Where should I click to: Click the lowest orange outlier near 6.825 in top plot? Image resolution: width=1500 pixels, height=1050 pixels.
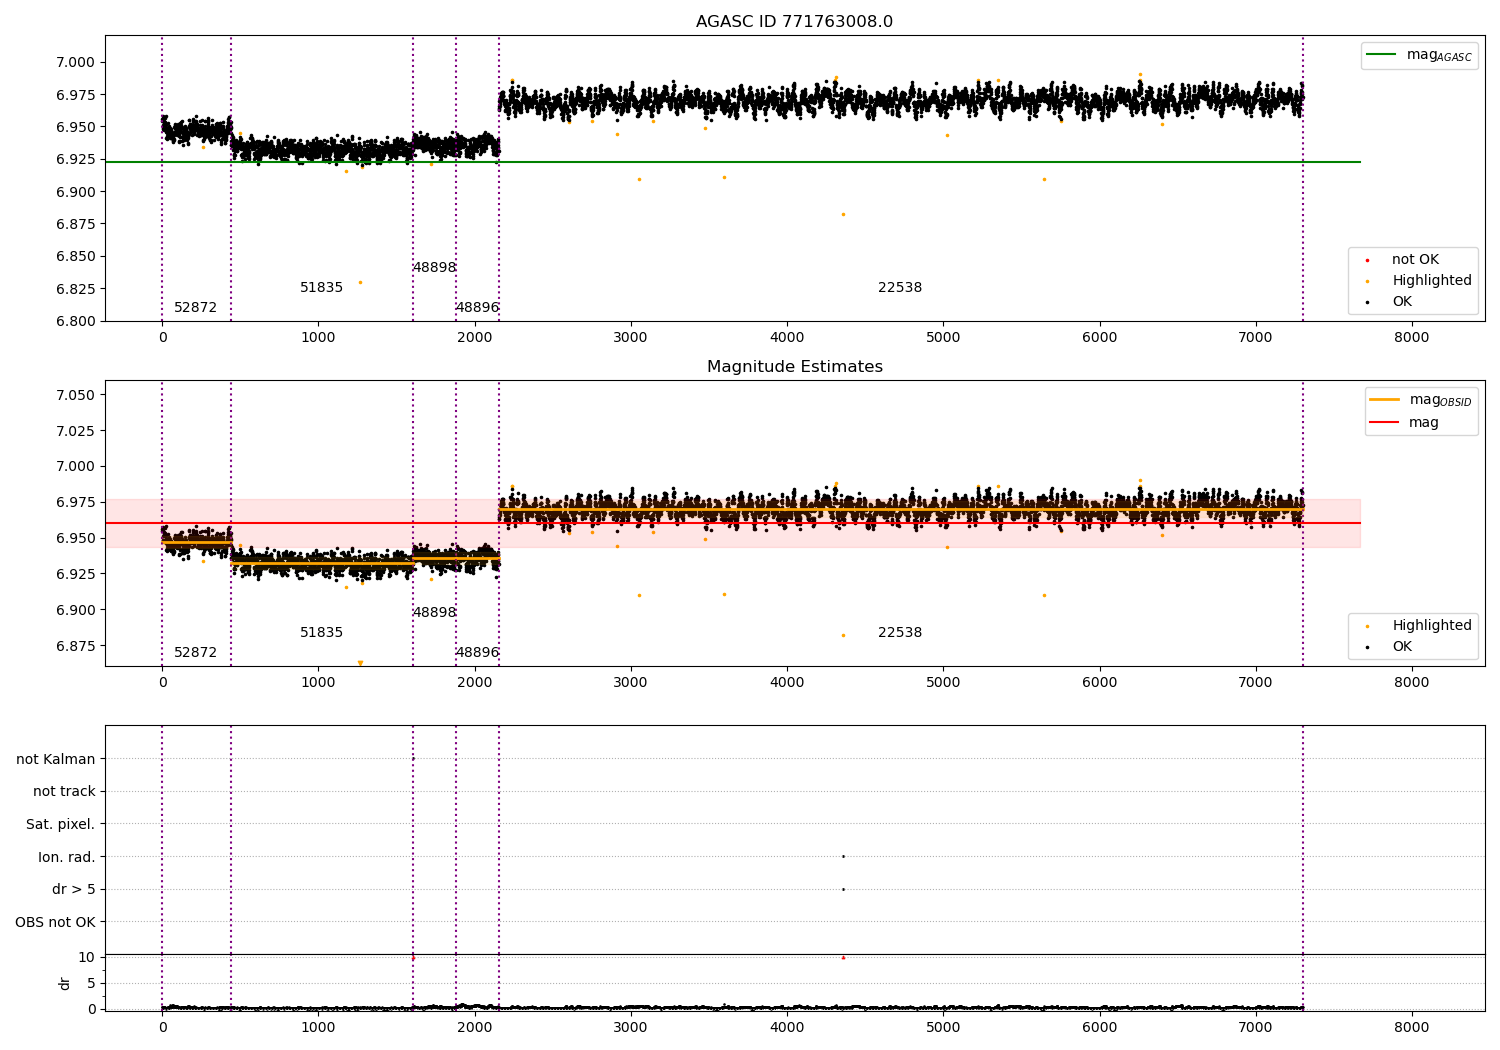pyautogui.click(x=361, y=282)
